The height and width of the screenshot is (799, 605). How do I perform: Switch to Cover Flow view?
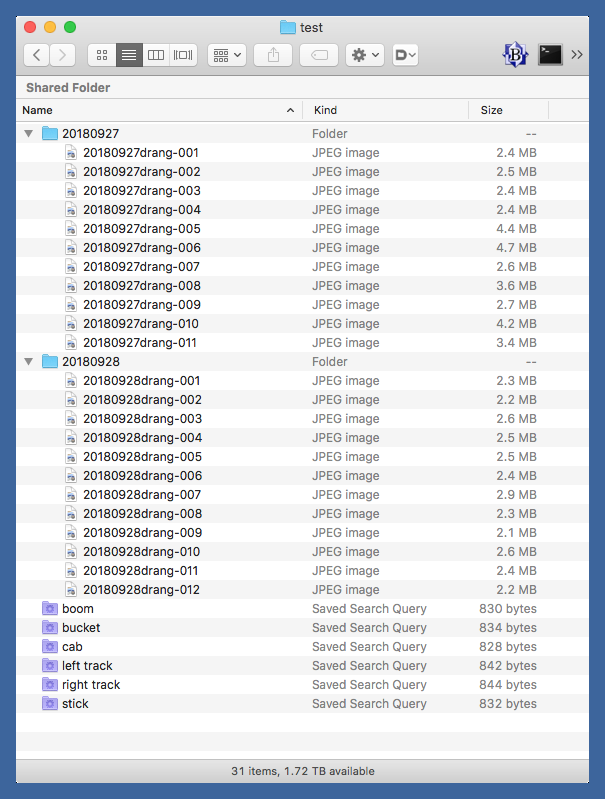183,56
